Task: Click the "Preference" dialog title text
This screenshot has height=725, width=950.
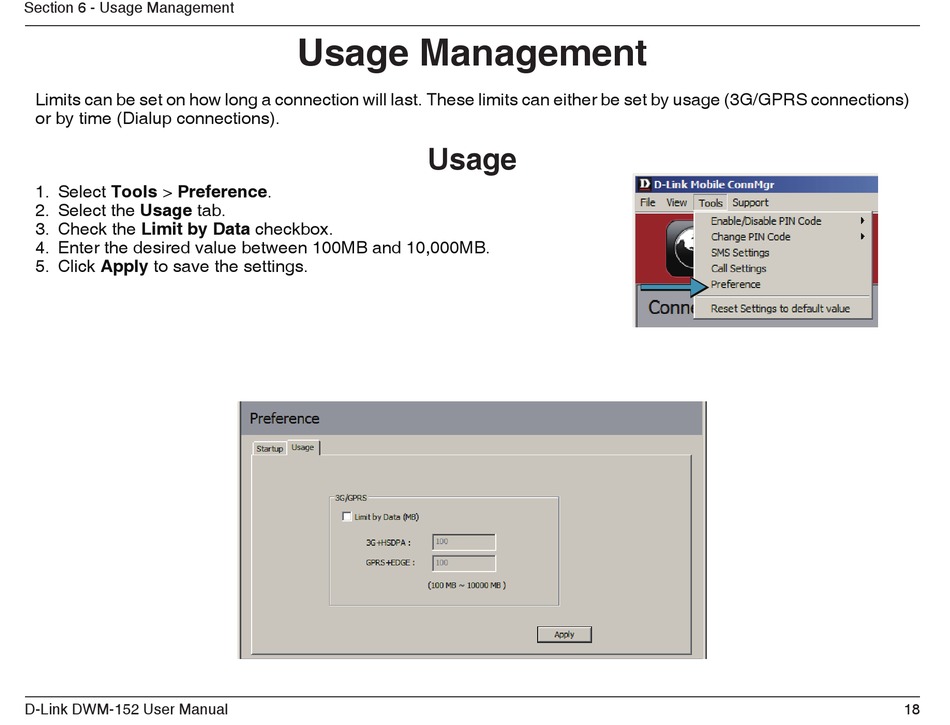Action: click(x=284, y=419)
